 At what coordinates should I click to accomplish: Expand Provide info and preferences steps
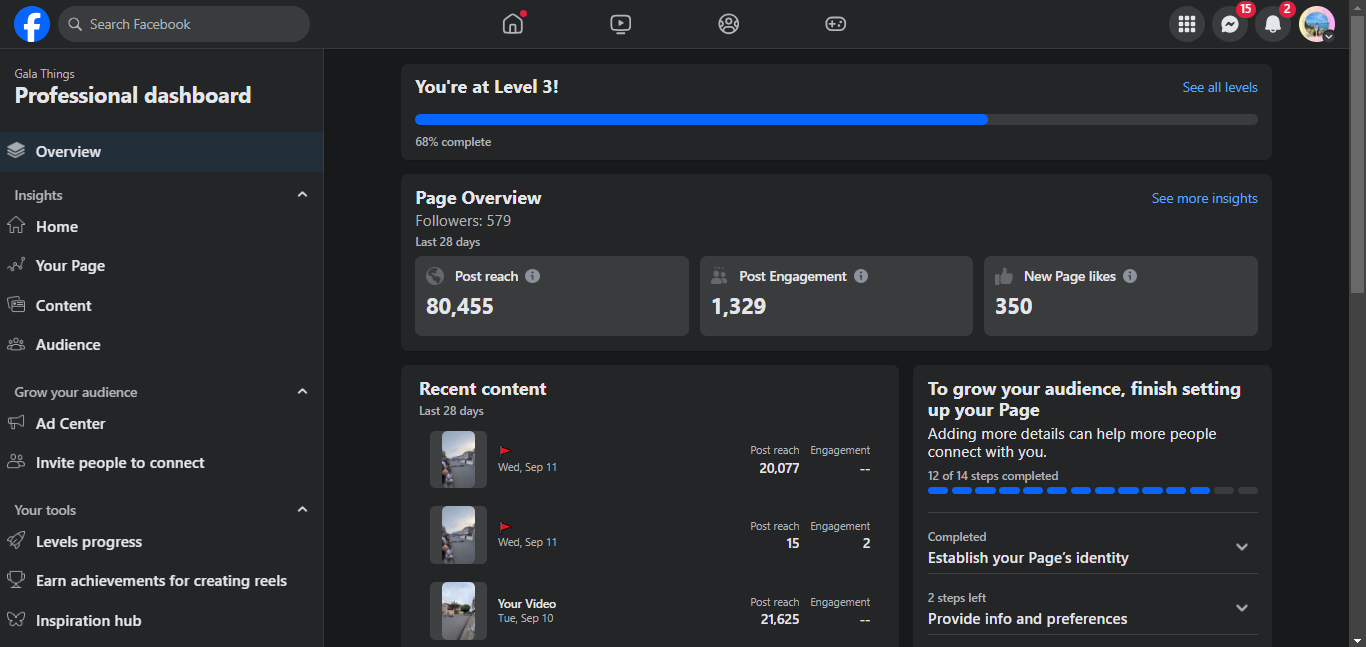1242,608
